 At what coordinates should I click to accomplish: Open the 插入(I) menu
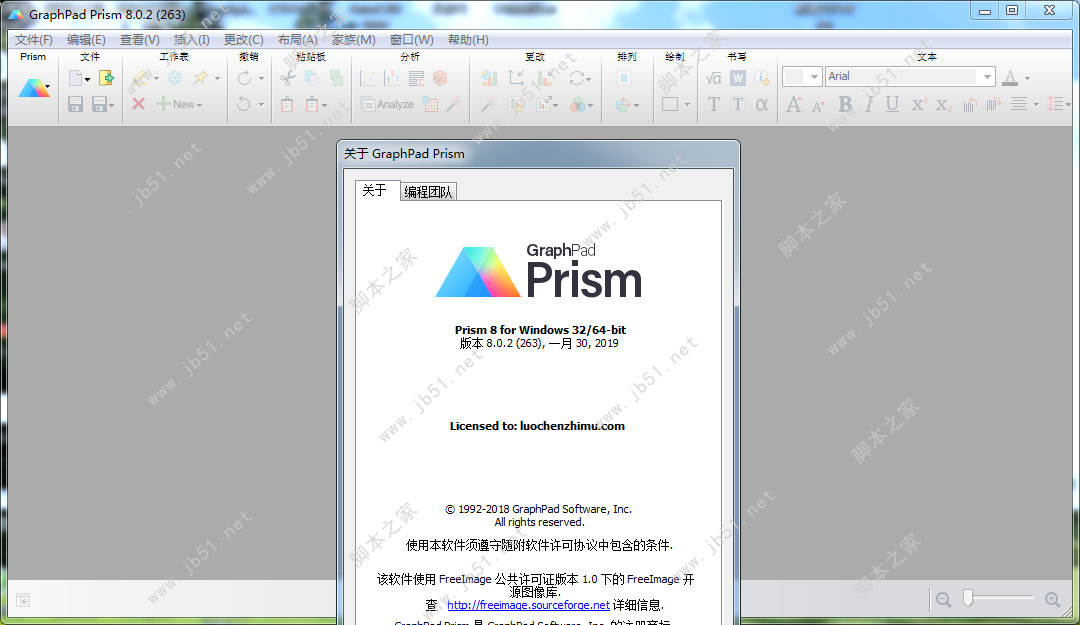tap(191, 39)
